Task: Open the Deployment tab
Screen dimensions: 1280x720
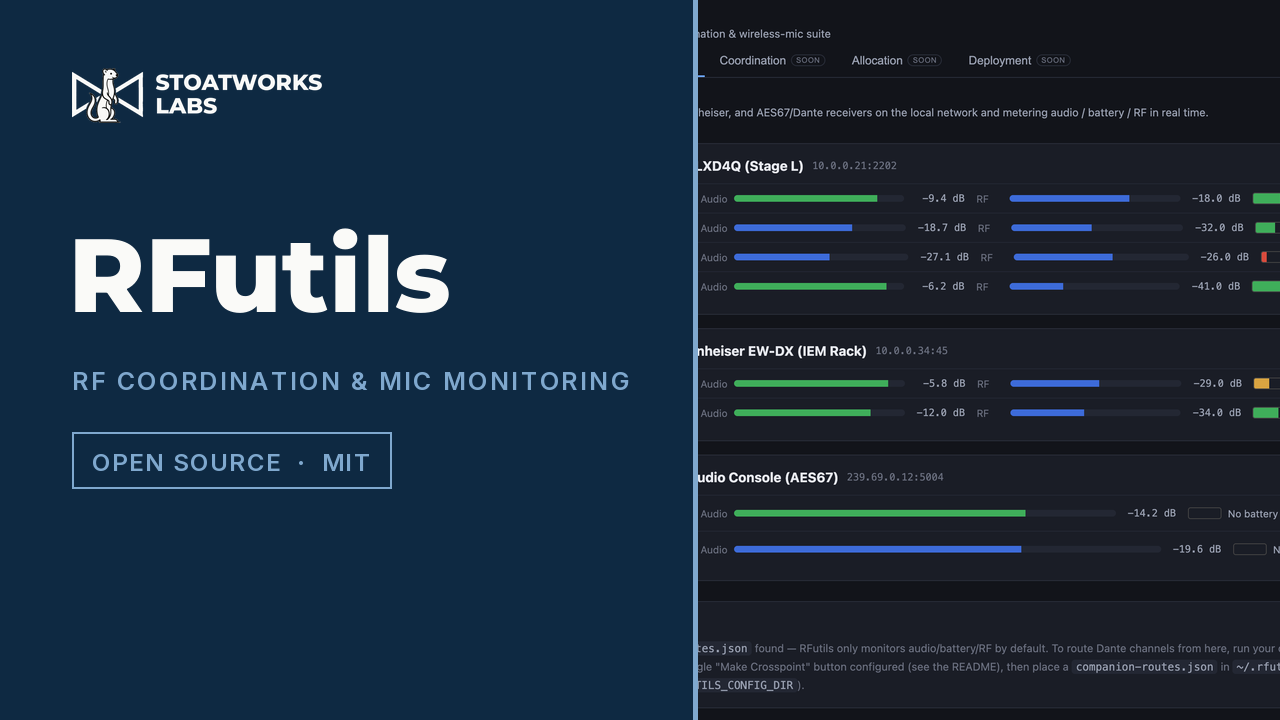Action: [x=1000, y=61]
